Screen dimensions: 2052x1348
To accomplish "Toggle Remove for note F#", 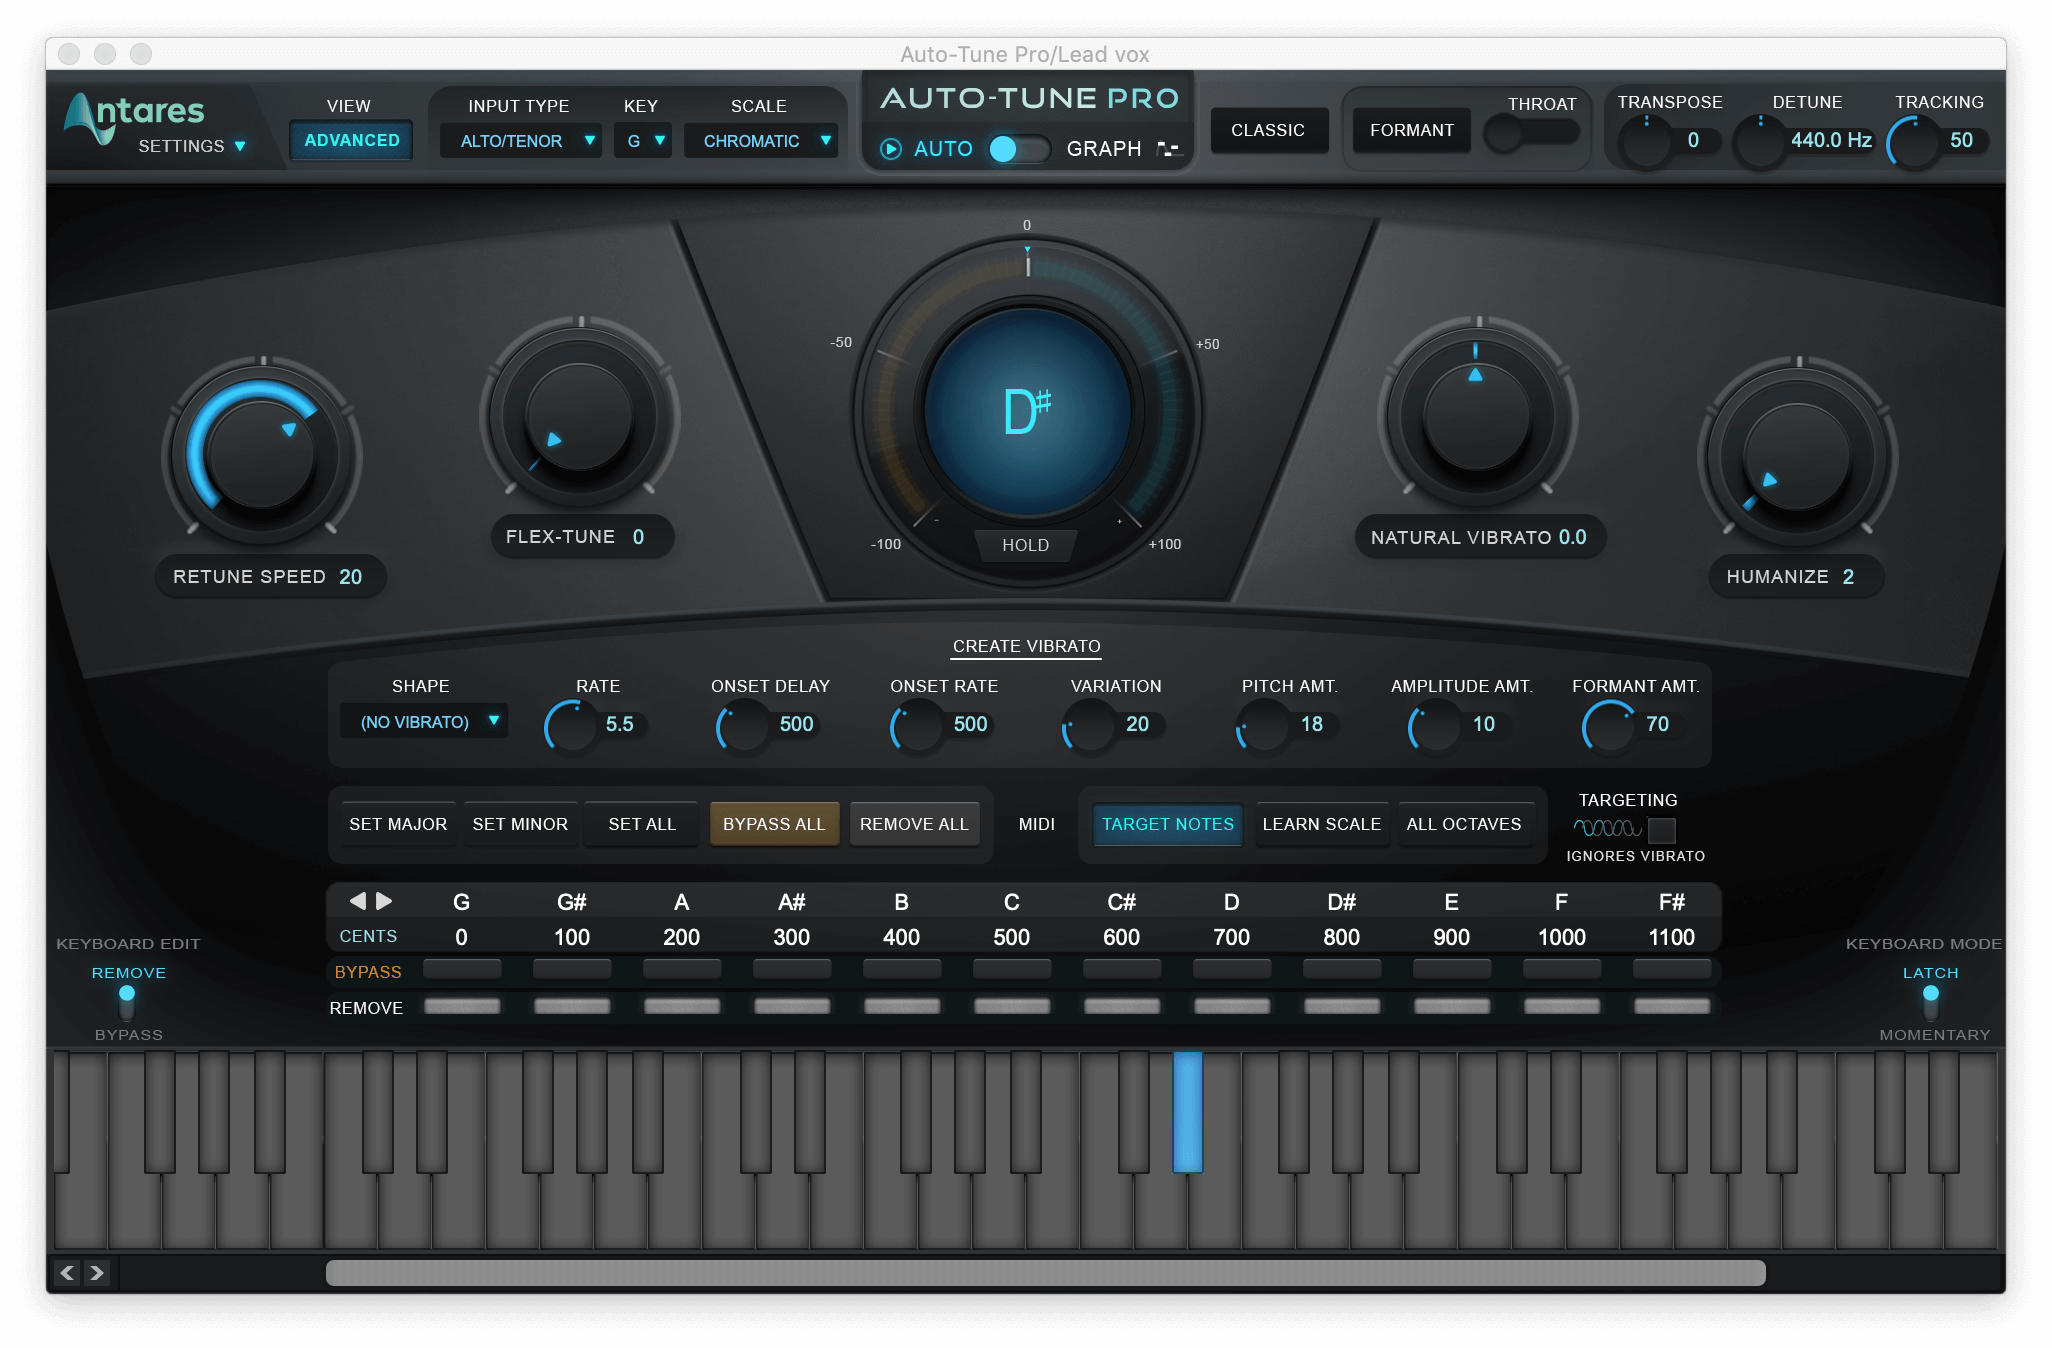I will click(x=1672, y=1006).
